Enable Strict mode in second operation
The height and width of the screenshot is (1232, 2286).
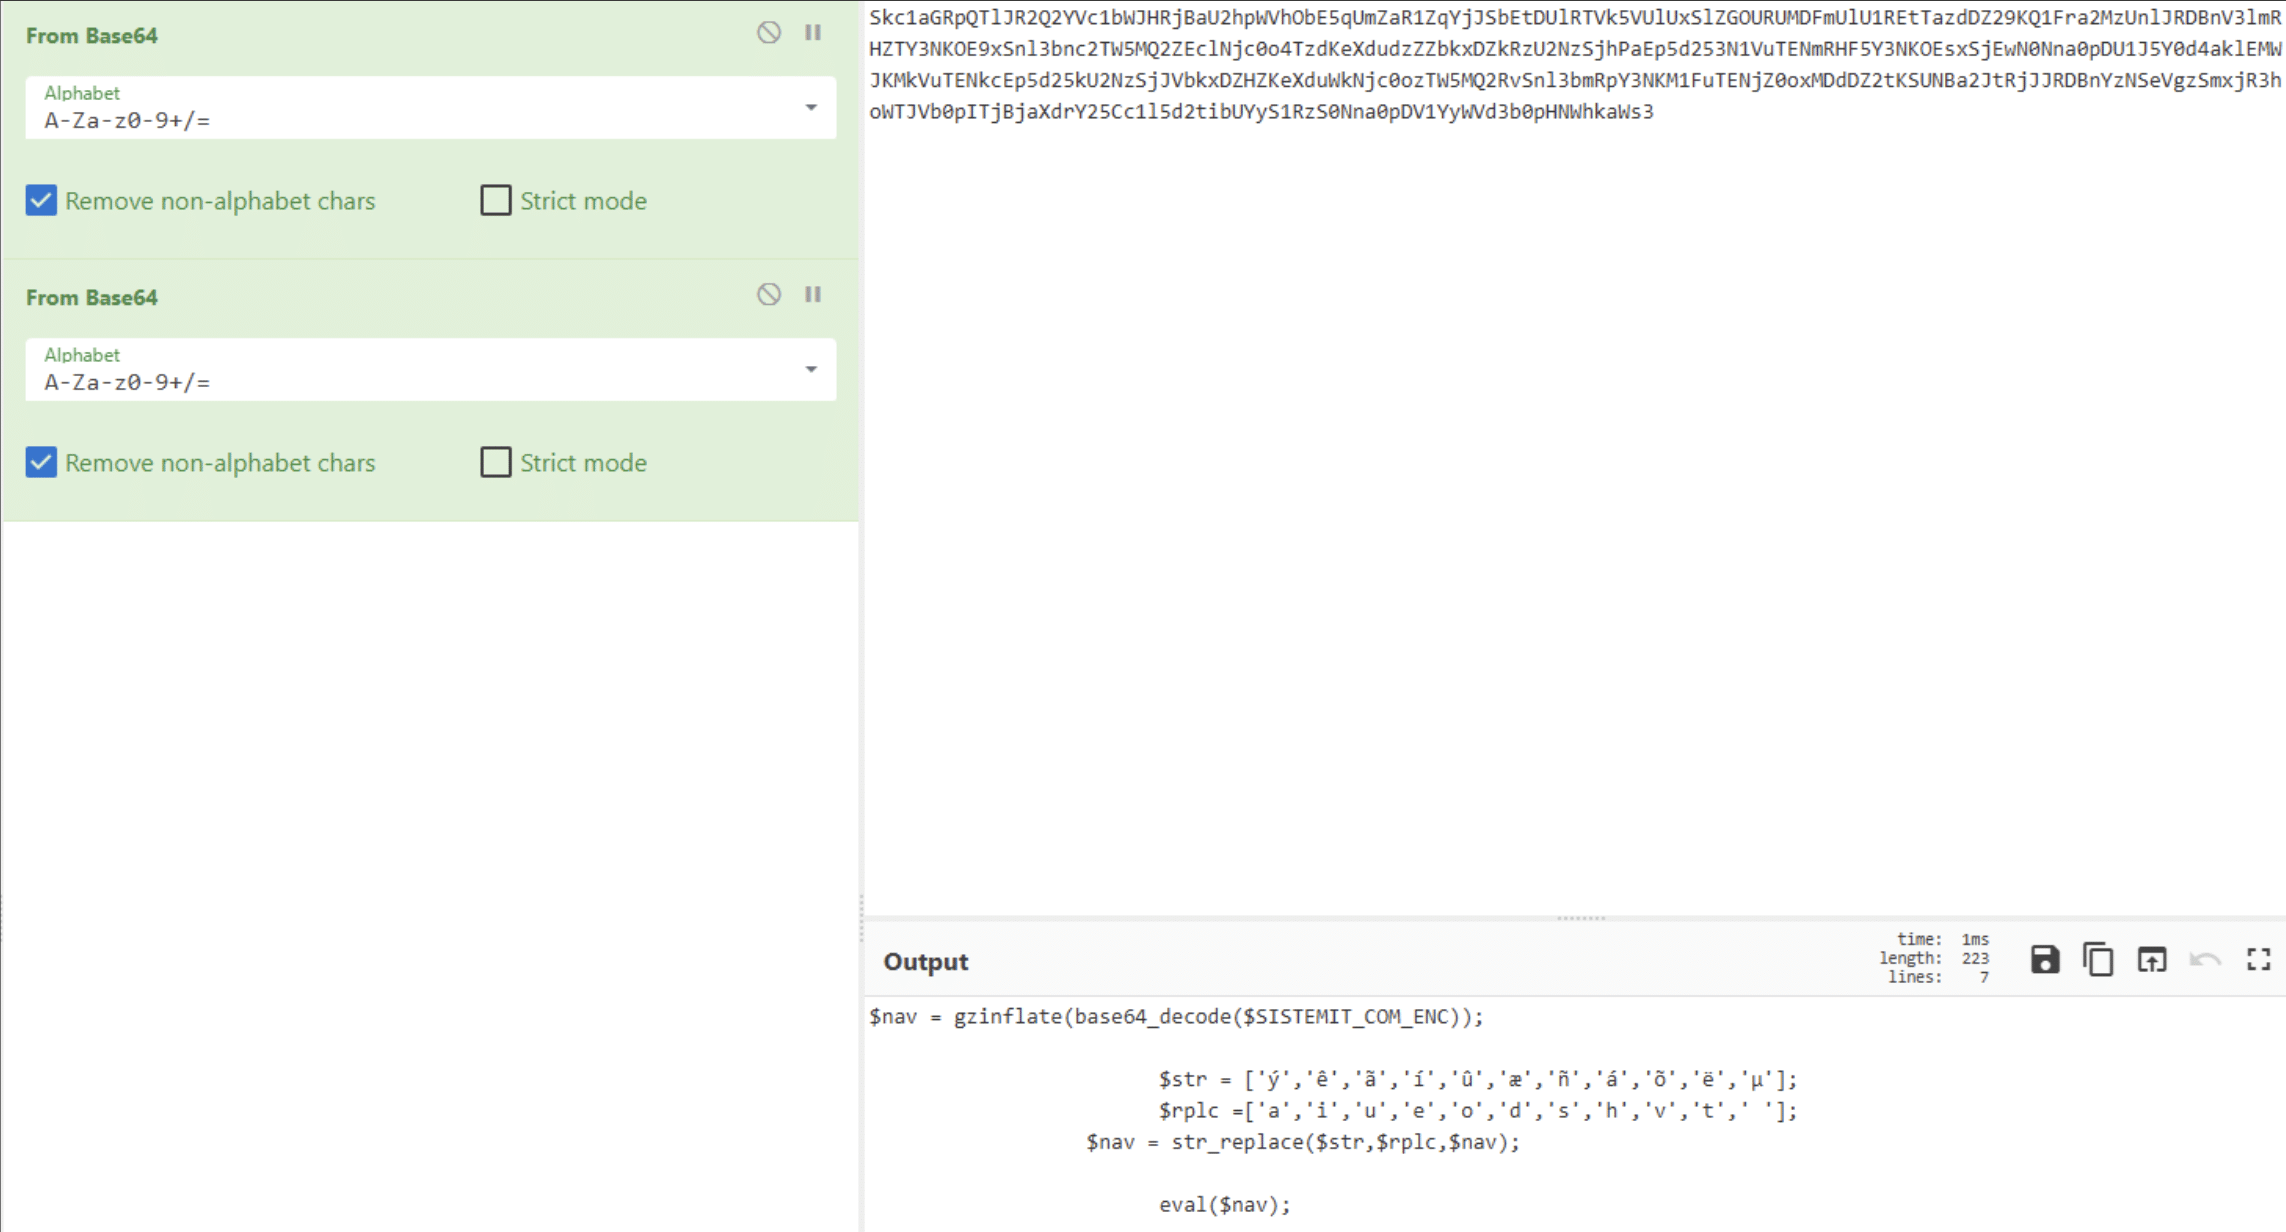(496, 463)
